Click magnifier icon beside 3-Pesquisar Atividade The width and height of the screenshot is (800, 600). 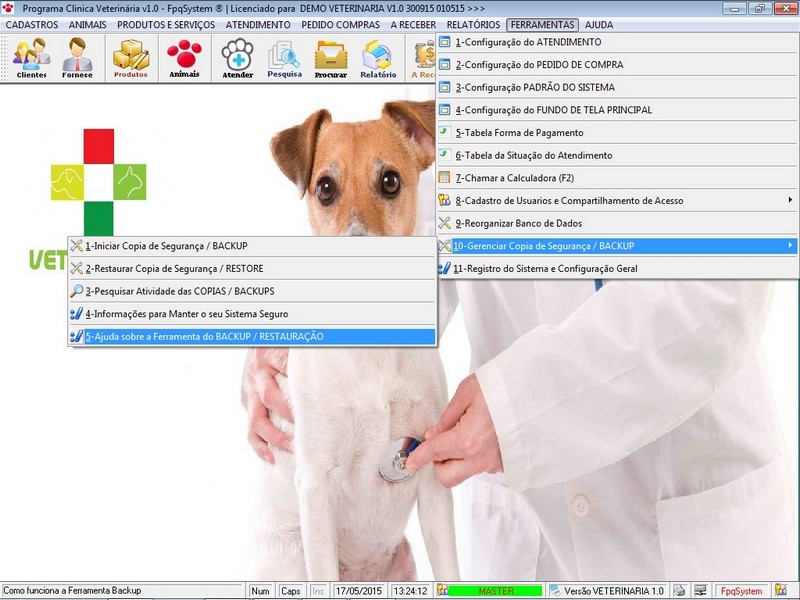(77, 291)
